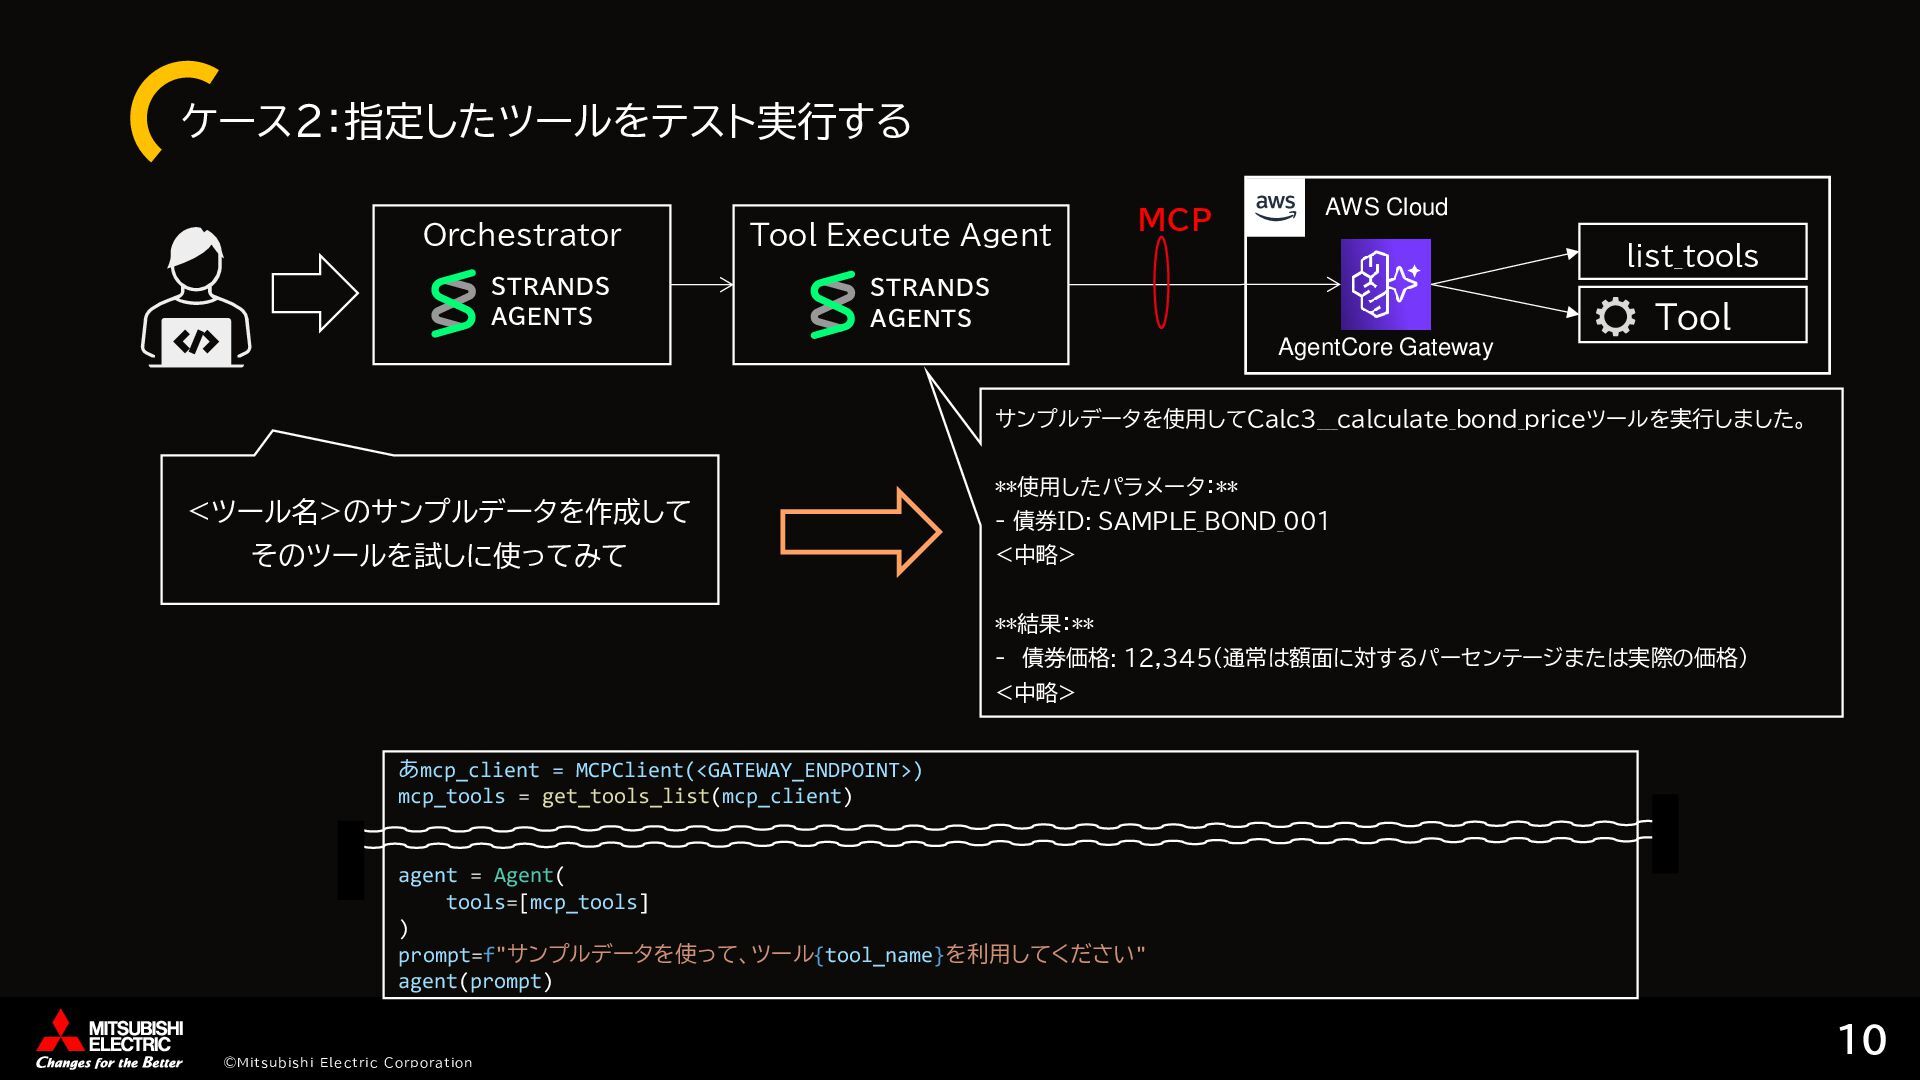Click the last <中略> under 債券価格
Screen dimensions: 1920x1080
click(x=1035, y=692)
